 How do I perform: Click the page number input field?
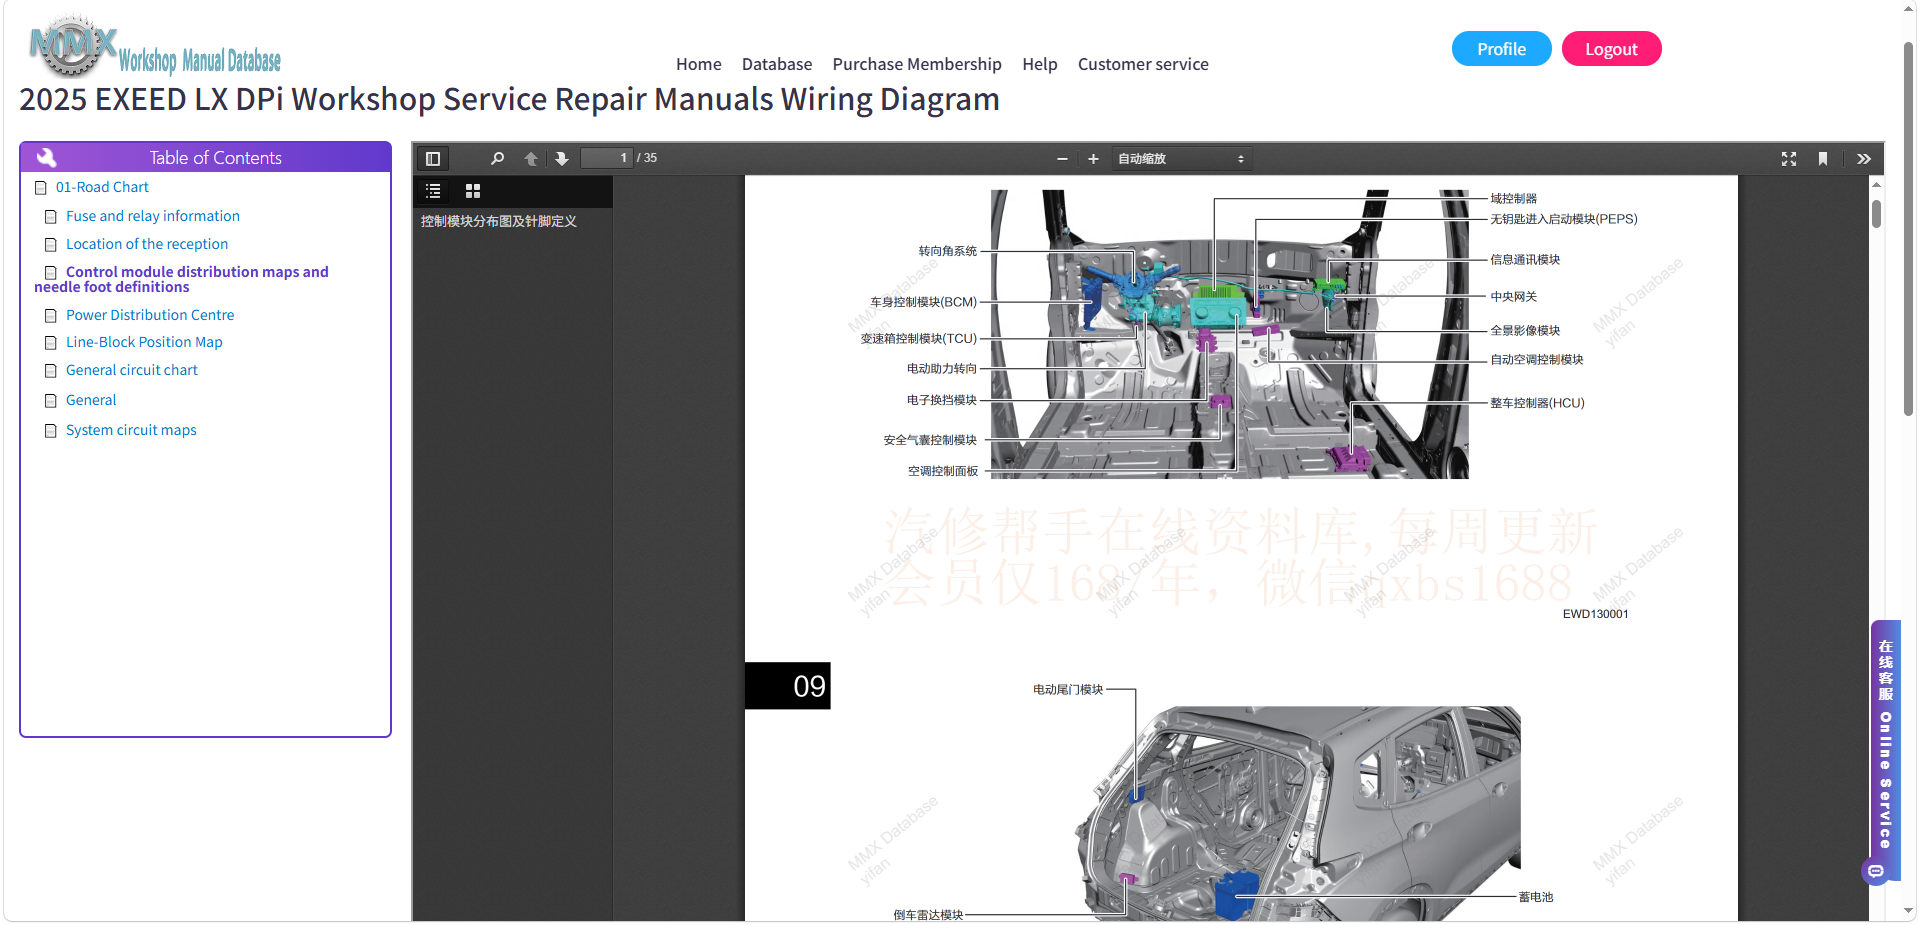pos(607,158)
